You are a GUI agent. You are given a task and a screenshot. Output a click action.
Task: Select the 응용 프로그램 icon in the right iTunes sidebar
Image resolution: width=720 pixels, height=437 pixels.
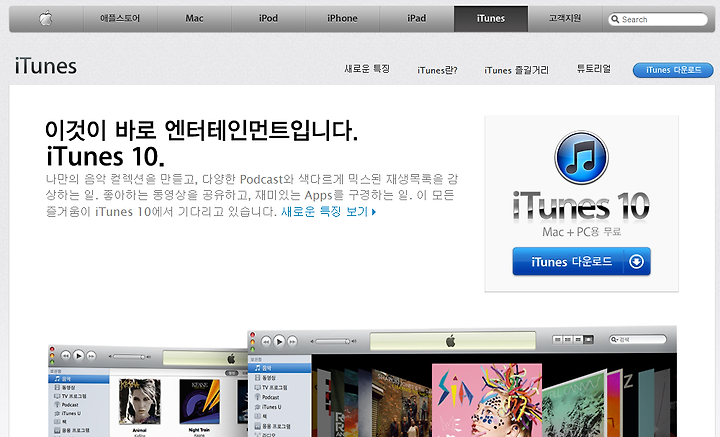tap(258, 426)
